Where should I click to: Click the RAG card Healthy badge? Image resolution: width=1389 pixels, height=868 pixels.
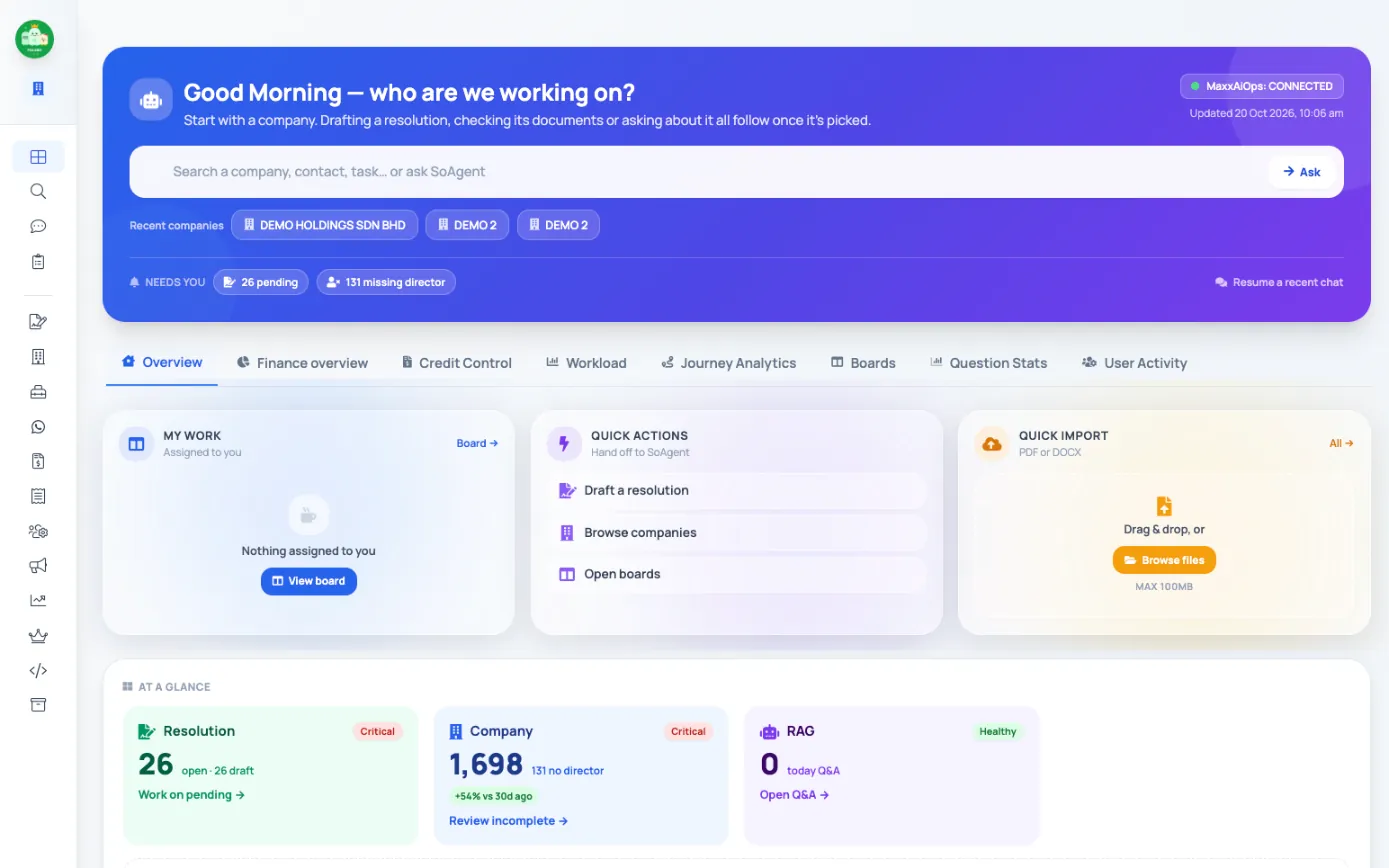click(x=998, y=732)
